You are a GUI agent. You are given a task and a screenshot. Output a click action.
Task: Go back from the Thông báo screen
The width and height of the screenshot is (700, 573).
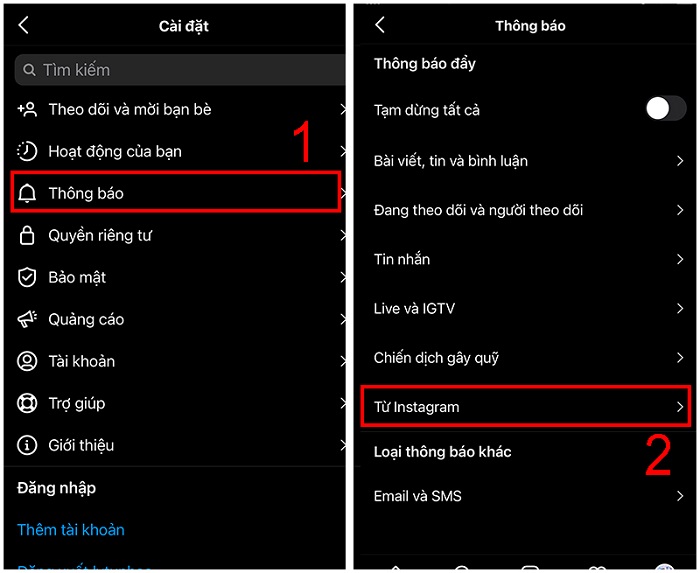click(x=380, y=25)
